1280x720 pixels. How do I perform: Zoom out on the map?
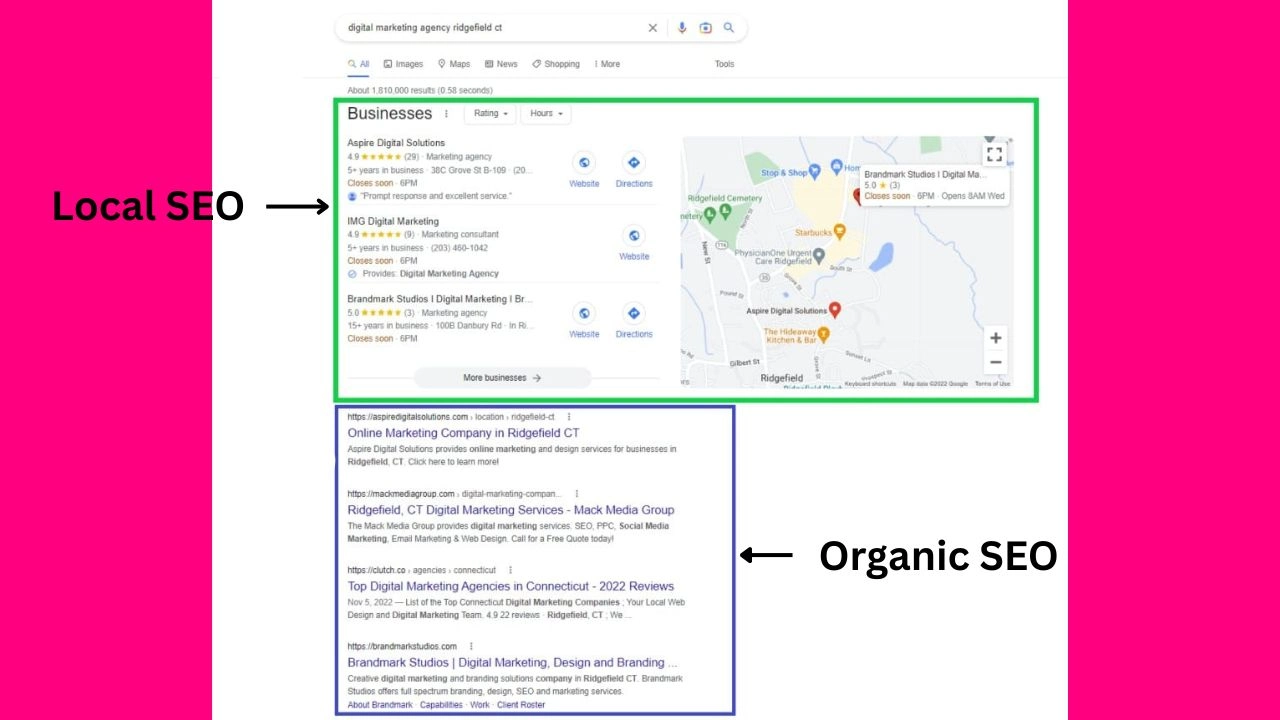pyautogui.click(x=995, y=362)
